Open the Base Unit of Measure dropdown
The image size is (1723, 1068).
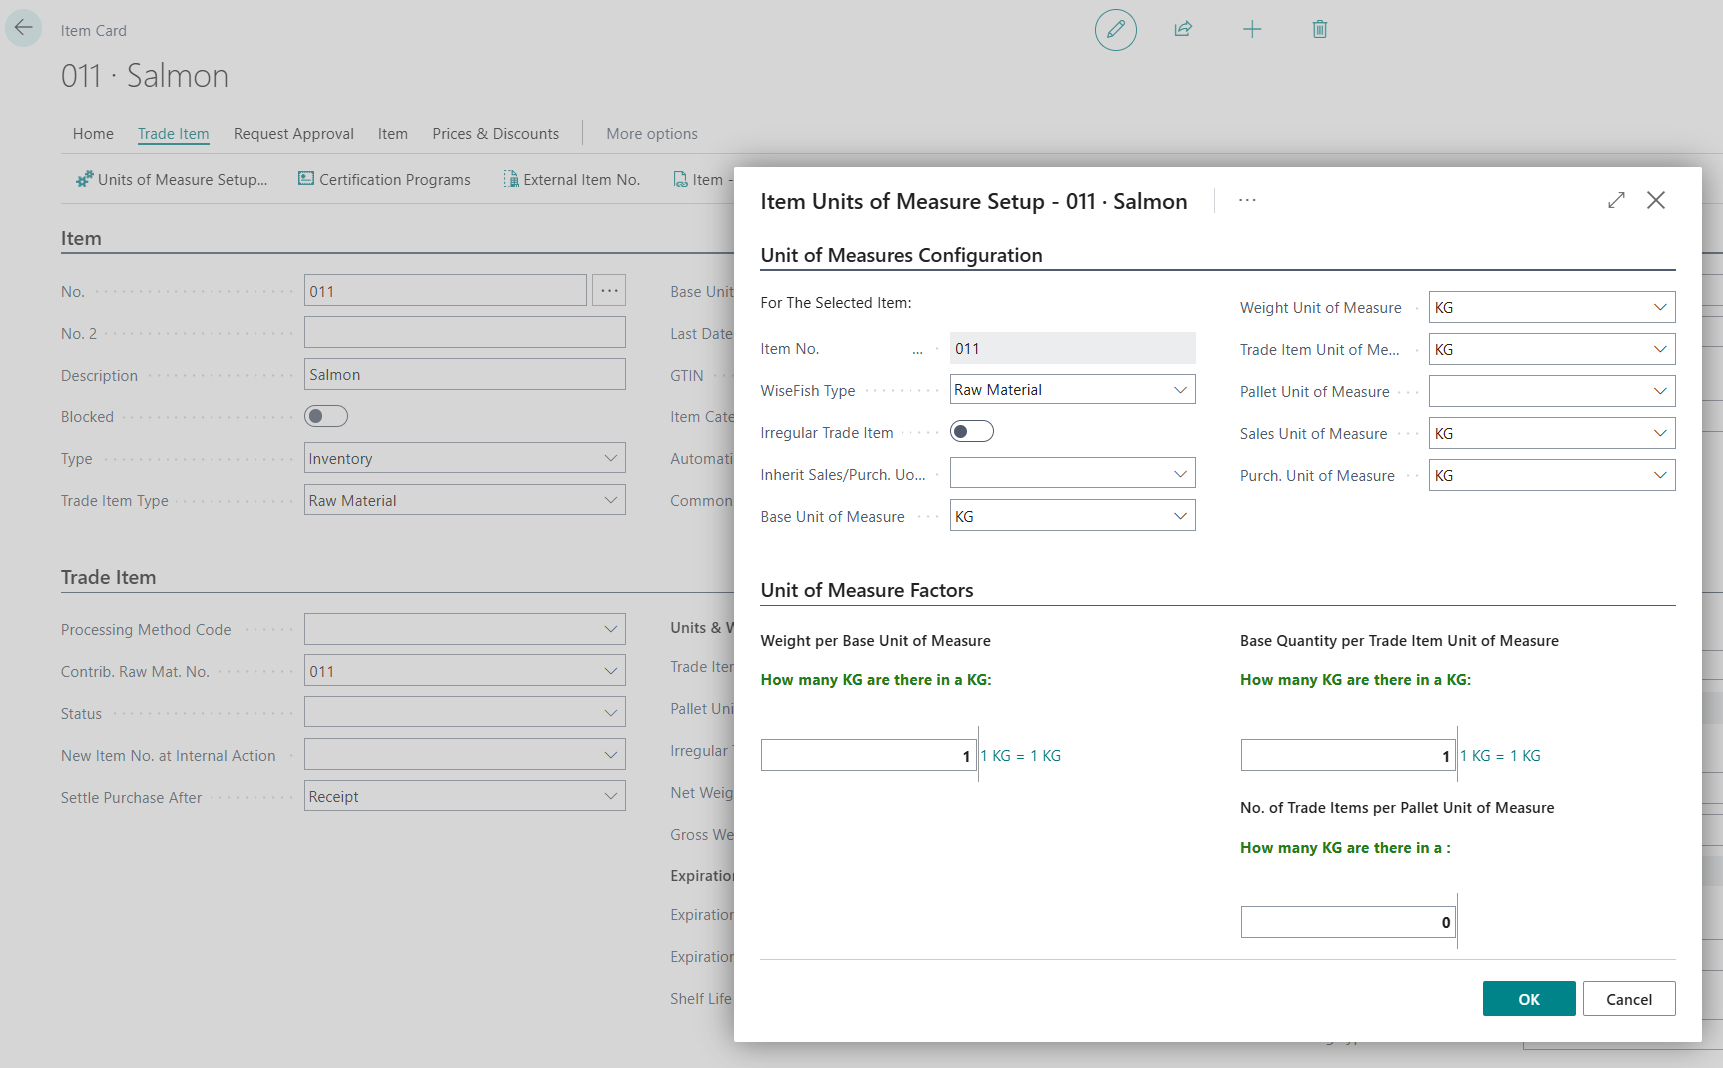coord(1072,517)
